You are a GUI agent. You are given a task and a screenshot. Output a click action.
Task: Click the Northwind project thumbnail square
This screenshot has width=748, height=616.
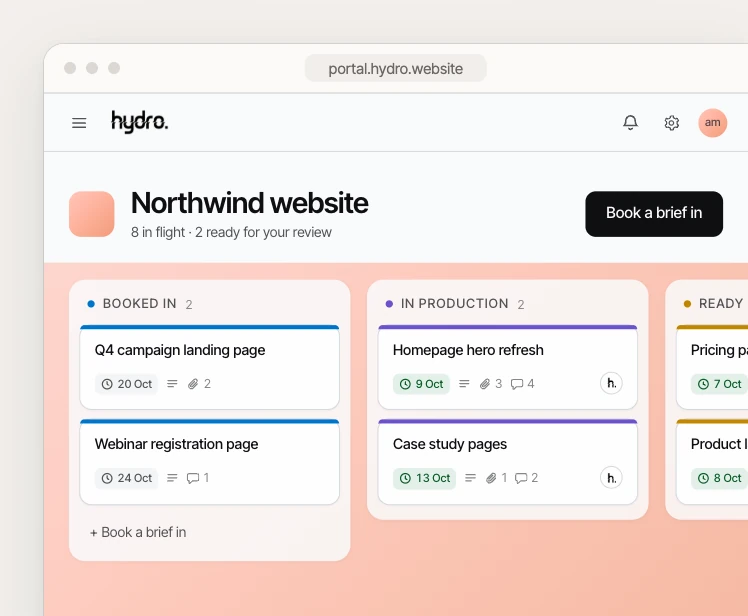pos(92,214)
